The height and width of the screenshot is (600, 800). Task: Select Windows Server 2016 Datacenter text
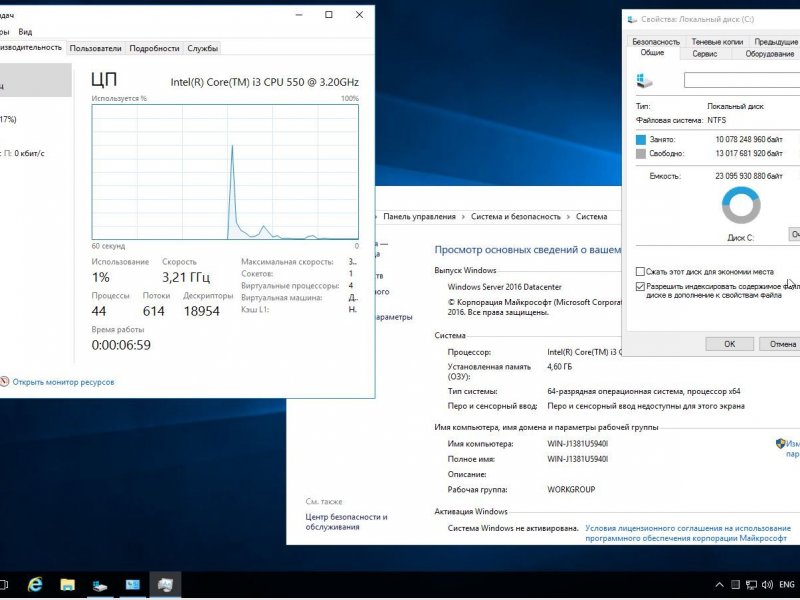pos(504,287)
